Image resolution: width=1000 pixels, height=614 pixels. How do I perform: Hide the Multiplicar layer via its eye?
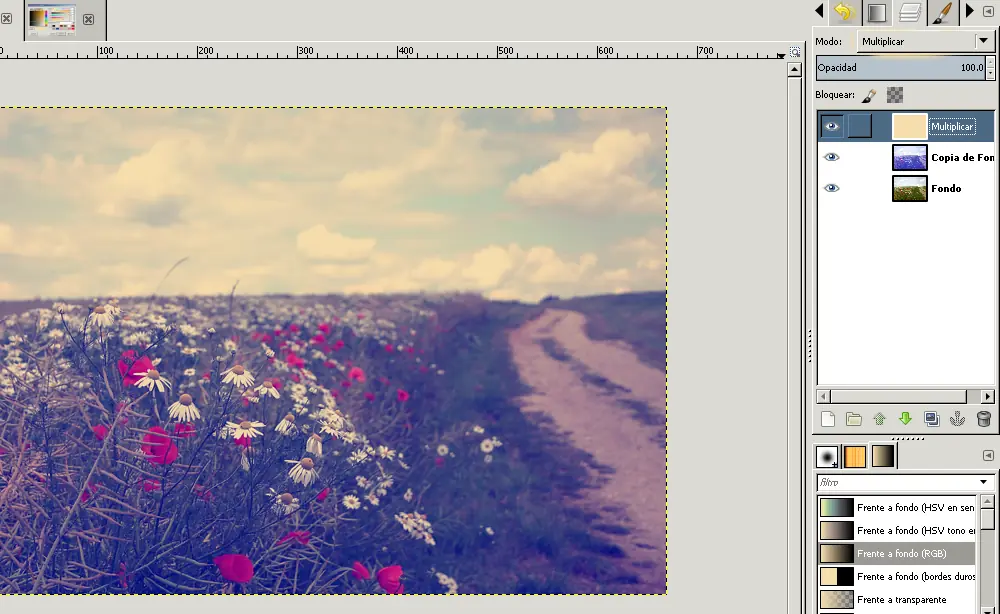tap(831, 127)
